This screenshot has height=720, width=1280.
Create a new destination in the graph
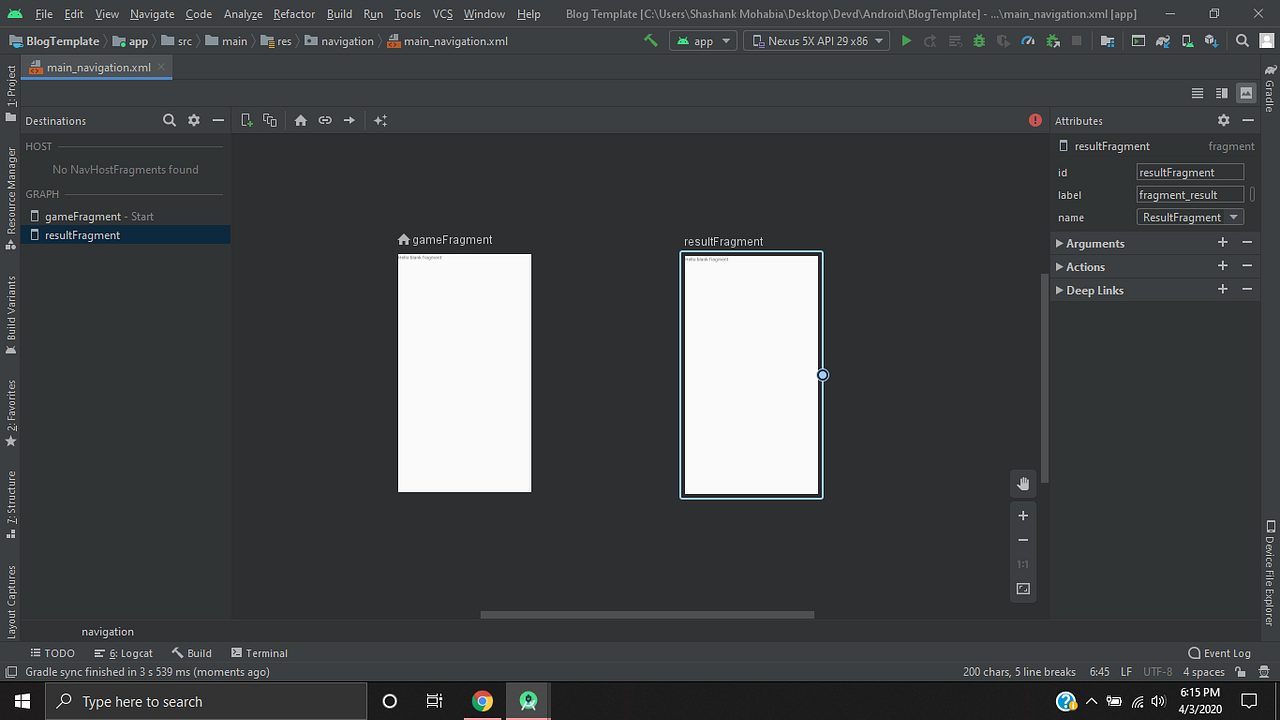(x=244, y=120)
